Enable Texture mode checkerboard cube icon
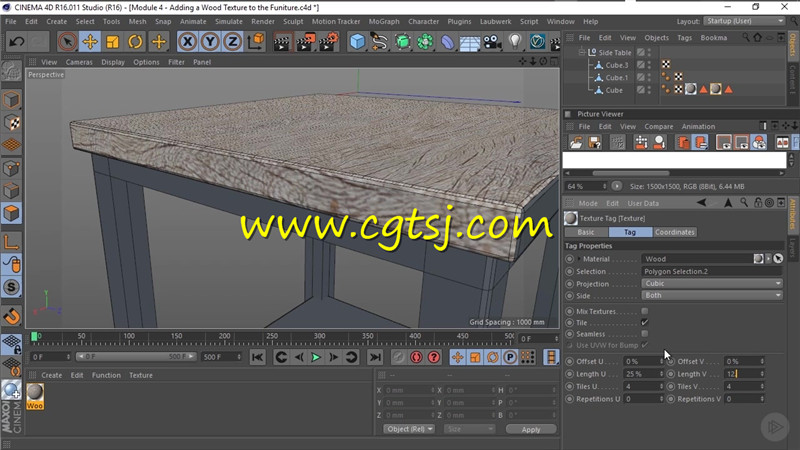 tap(11, 122)
